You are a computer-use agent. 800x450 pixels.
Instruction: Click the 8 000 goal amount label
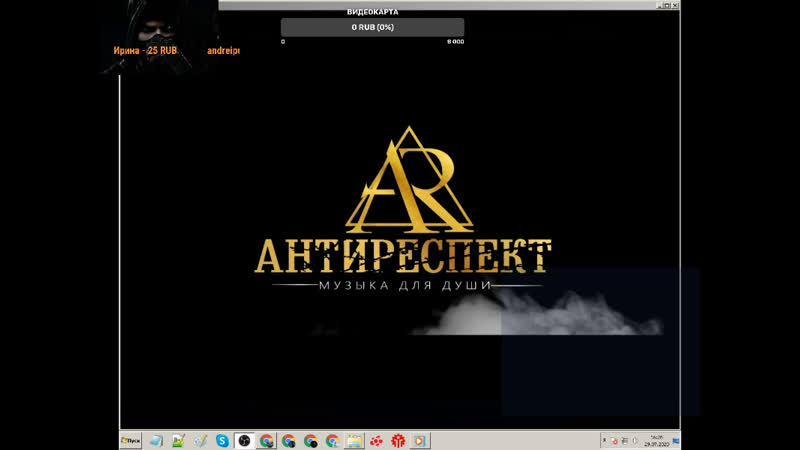point(456,42)
